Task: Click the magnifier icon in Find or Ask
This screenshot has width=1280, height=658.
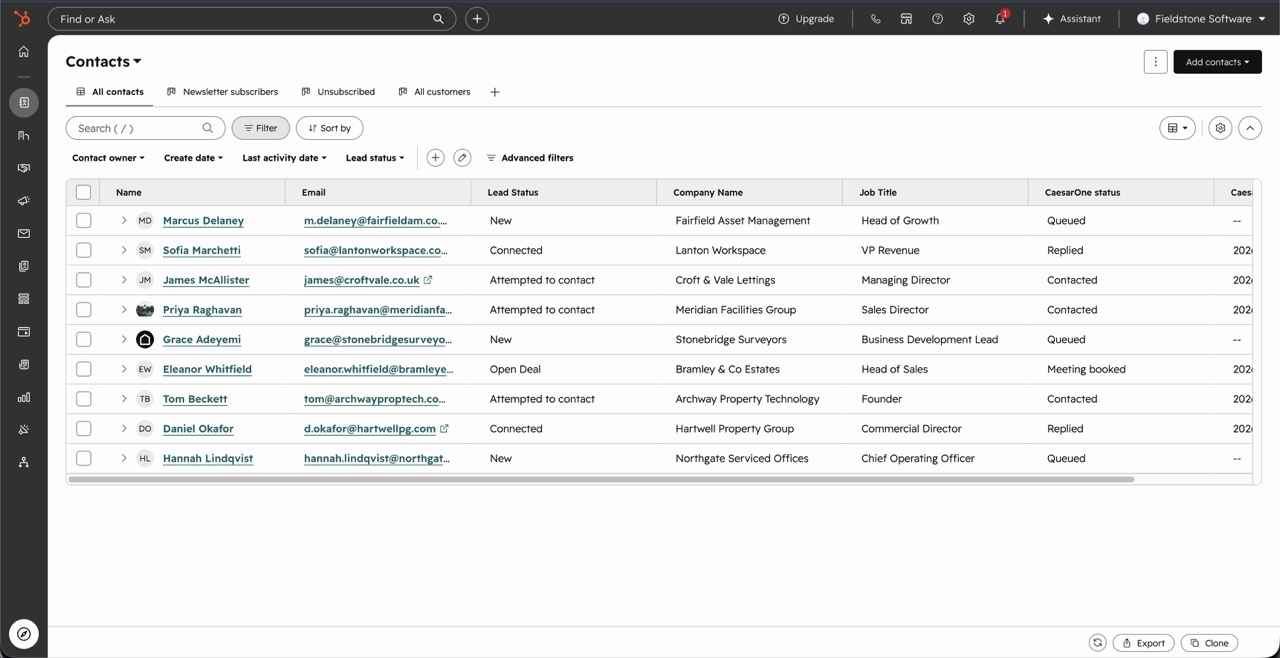Action: (438, 19)
